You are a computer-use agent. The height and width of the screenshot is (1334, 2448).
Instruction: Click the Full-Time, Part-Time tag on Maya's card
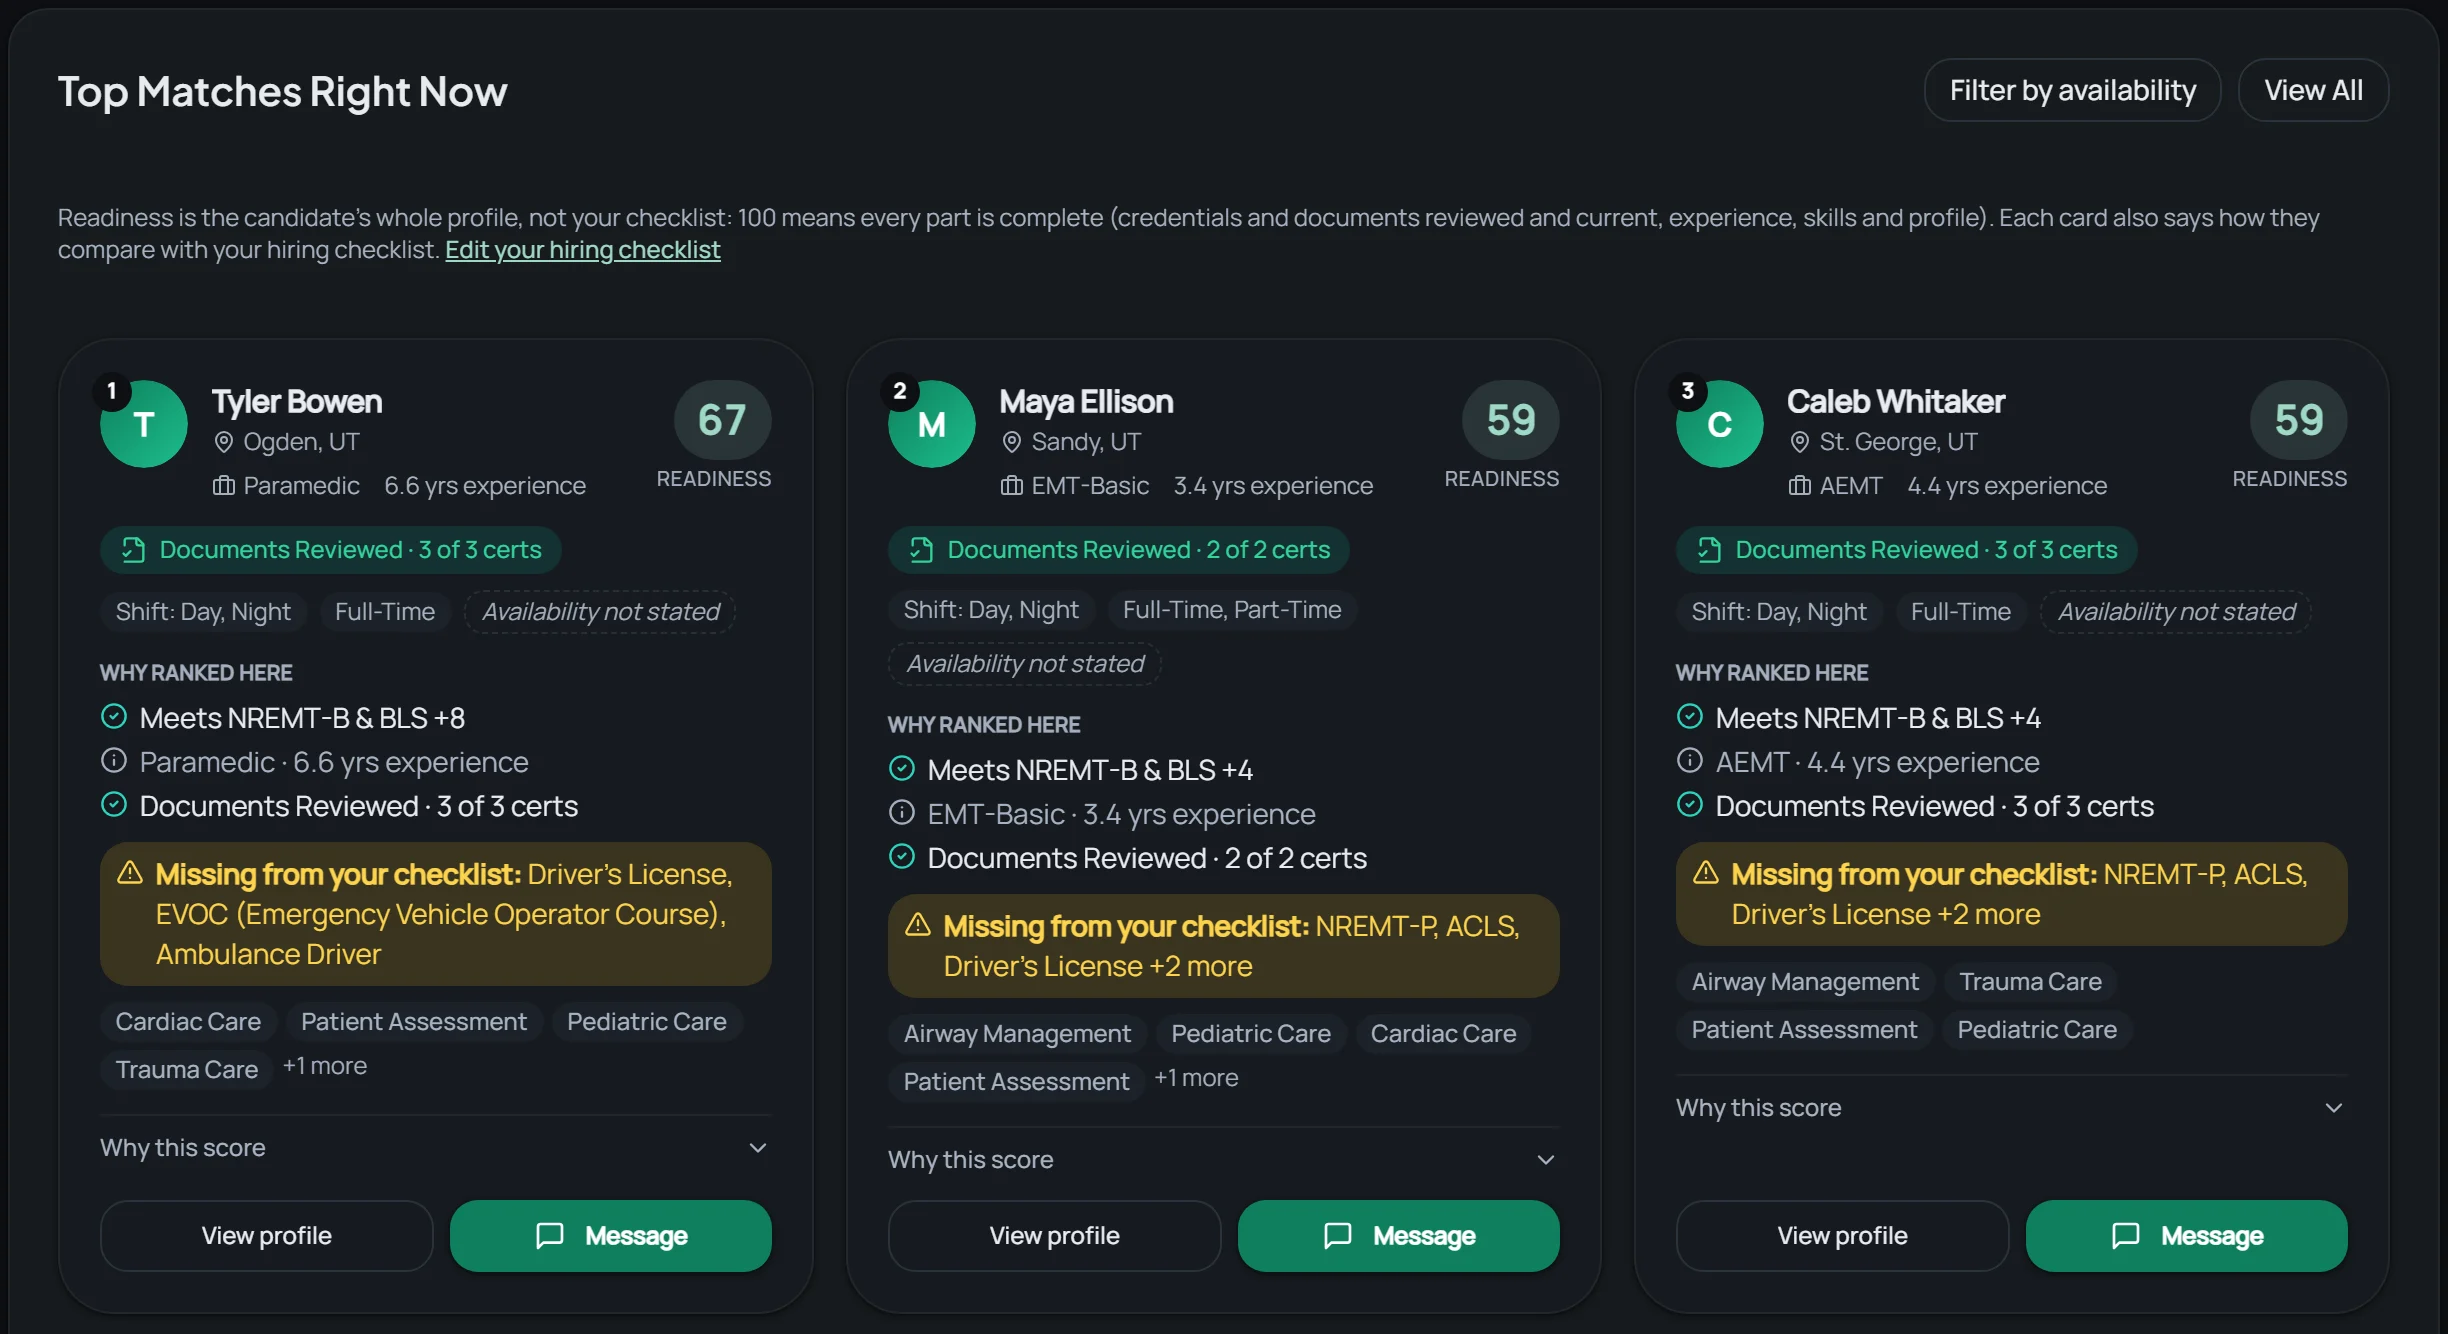(x=1232, y=610)
